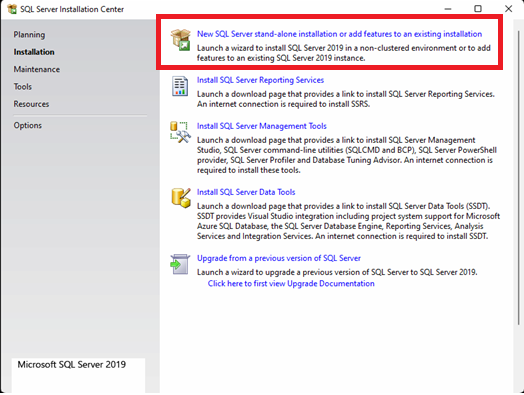Select the Installation section
This screenshot has height=395, width=524.
point(34,52)
